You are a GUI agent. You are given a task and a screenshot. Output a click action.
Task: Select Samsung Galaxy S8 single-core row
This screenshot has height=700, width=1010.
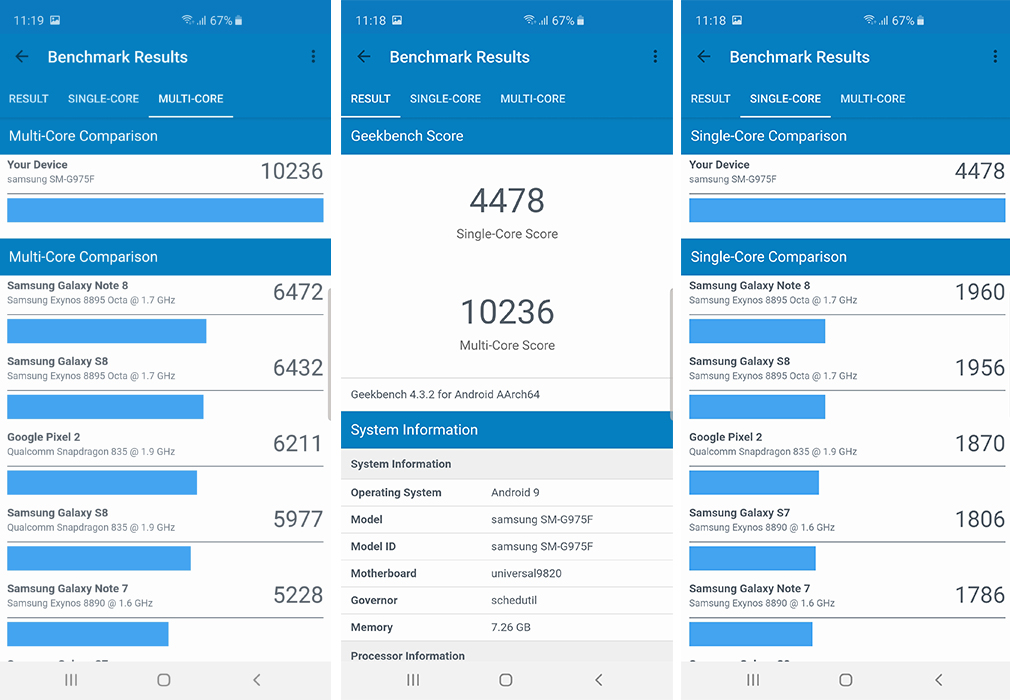(x=846, y=386)
